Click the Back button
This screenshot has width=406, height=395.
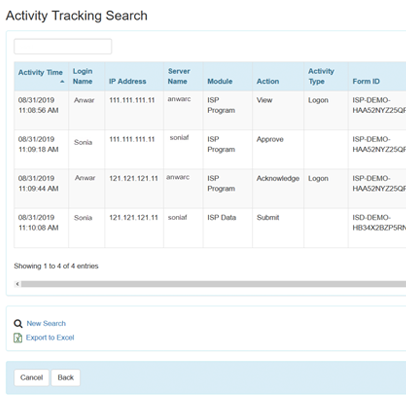click(x=65, y=378)
